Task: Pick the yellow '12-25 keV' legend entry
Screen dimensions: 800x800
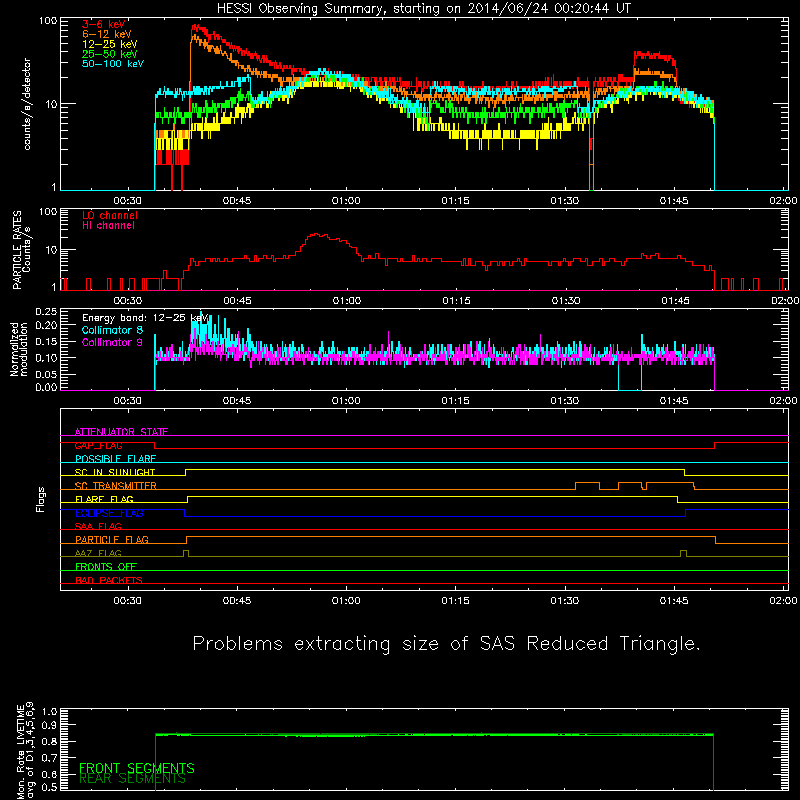Action: click(110, 44)
